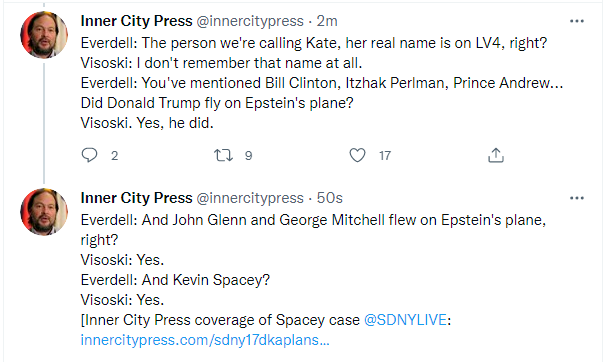Open @innercitypress handle on first tweet
This screenshot has height=362, width=608.
[x=250, y=21]
